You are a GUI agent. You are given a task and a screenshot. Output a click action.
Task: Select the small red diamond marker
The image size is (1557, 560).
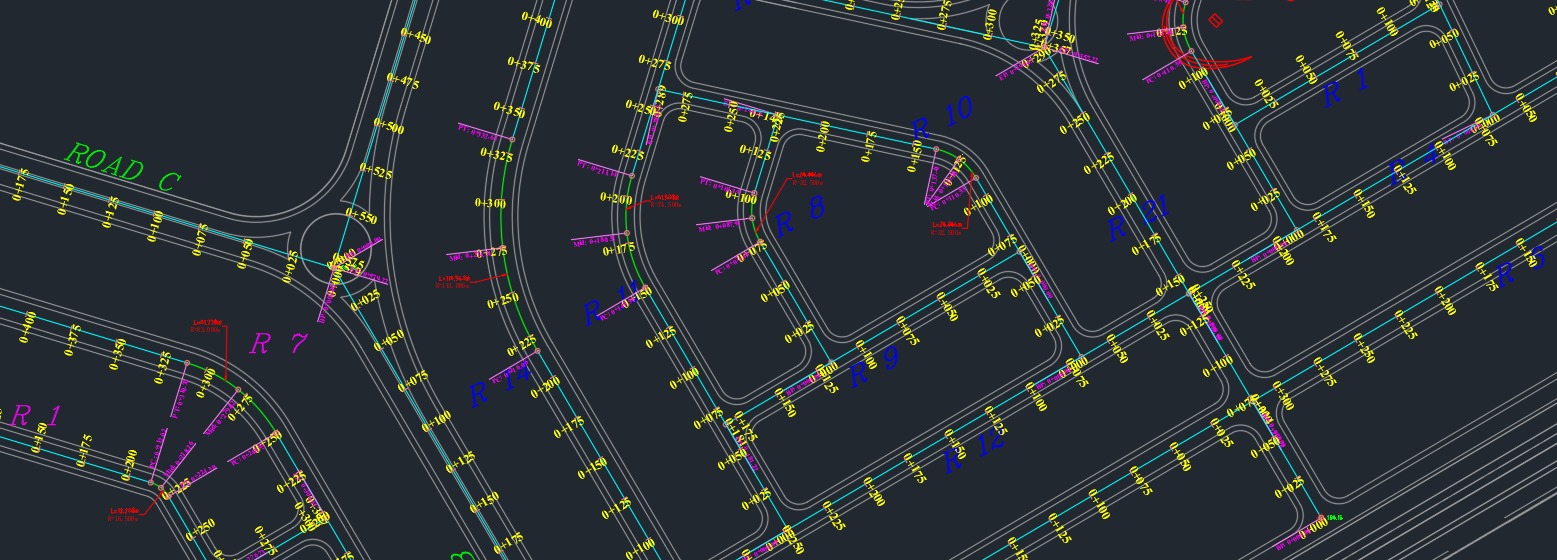(1216, 20)
